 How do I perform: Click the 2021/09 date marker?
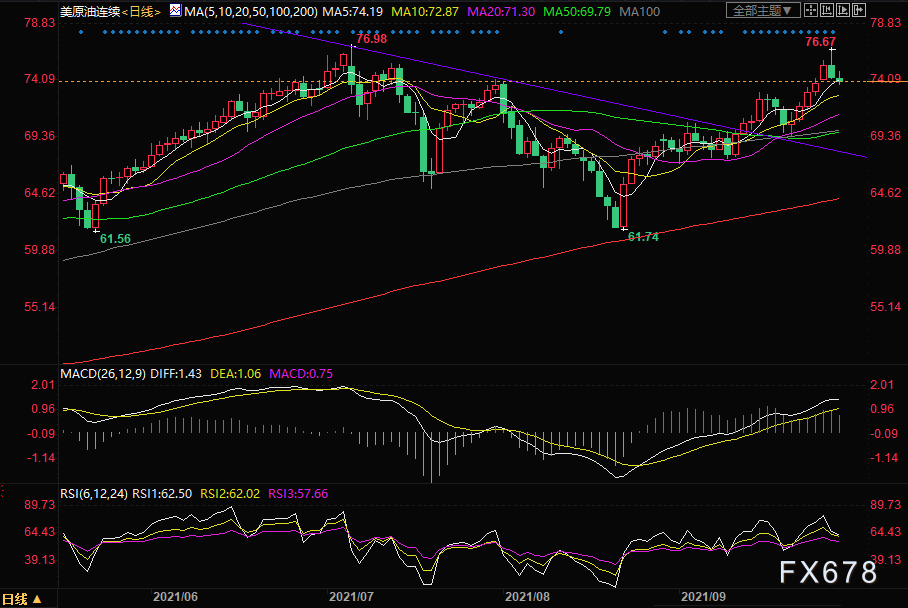[703, 597]
